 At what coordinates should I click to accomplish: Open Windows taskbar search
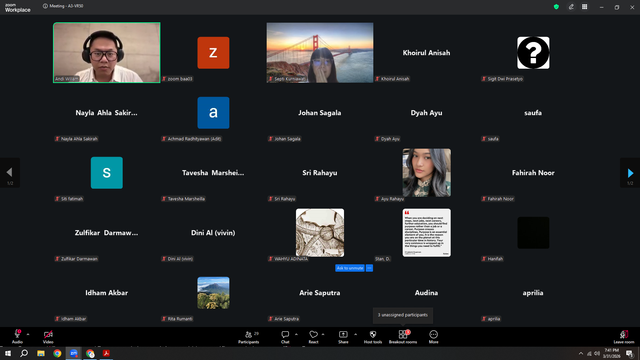point(24,353)
